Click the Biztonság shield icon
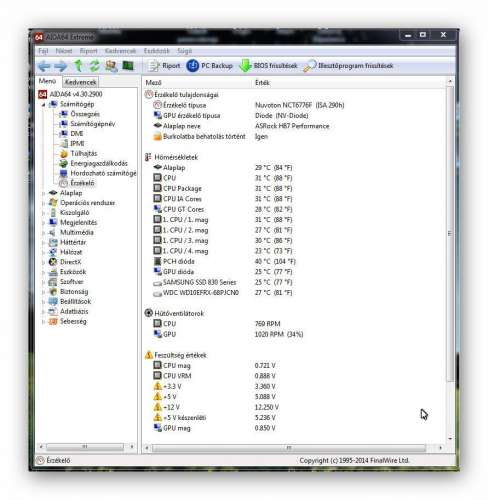Screen dimensions: 488x500 [53, 292]
